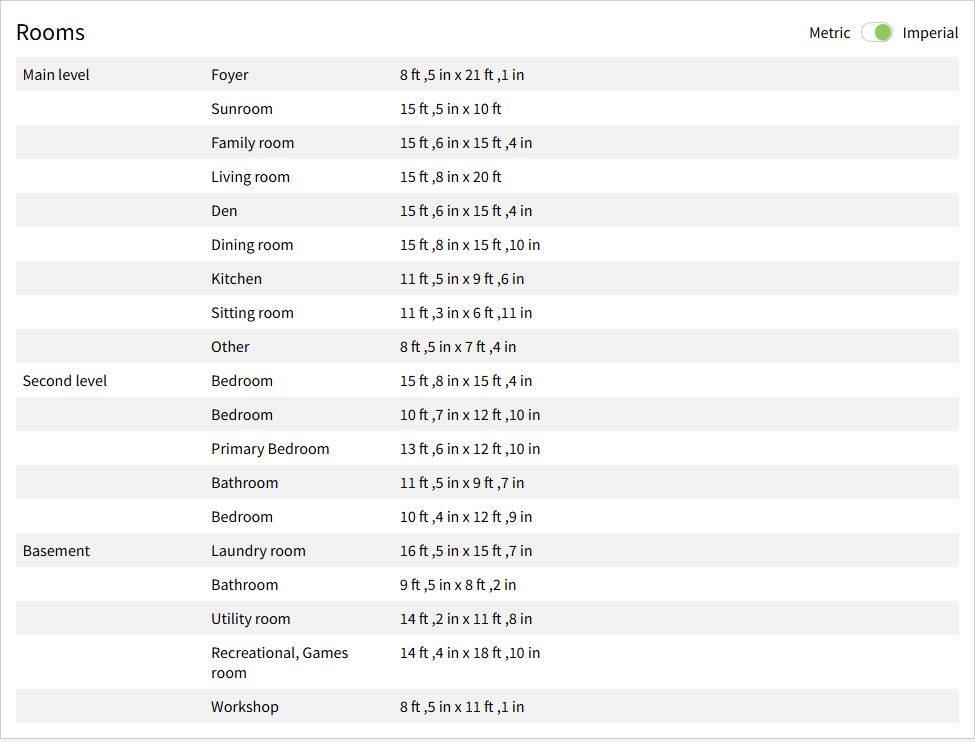Click the Sunroom room name

tap(242, 109)
